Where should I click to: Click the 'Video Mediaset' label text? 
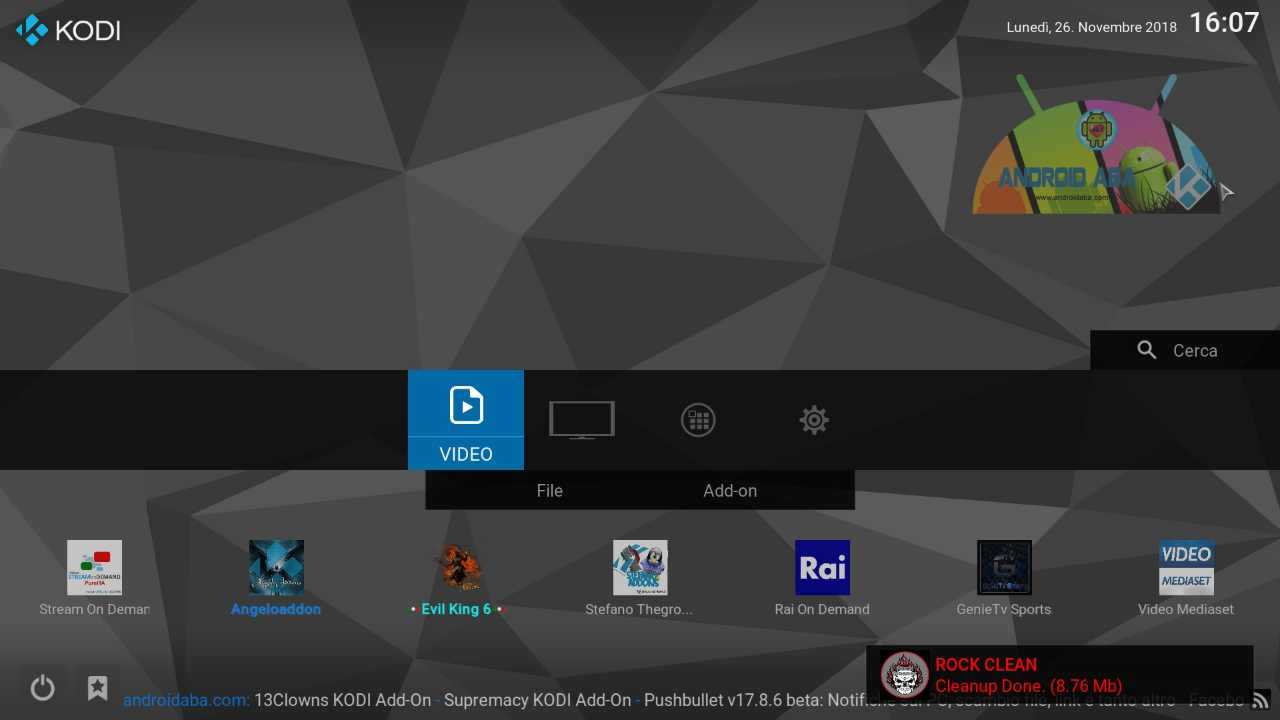pos(1186,609)
